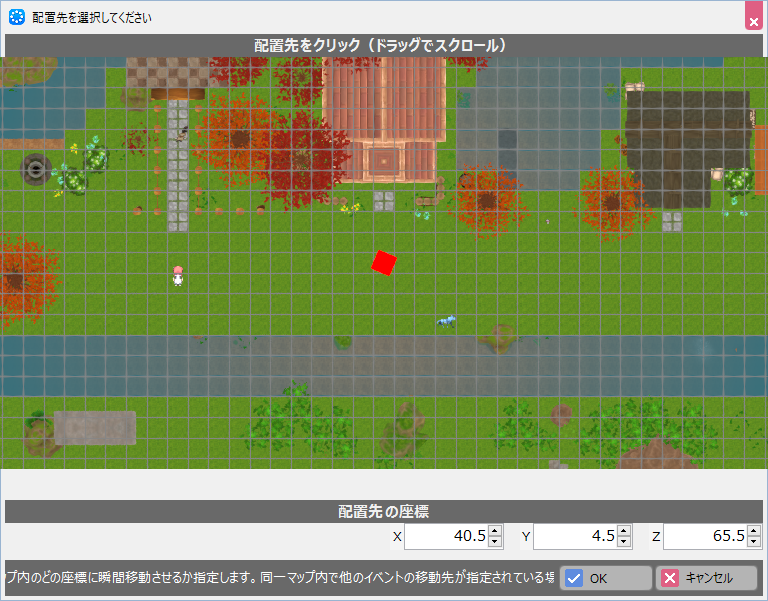Click the pink-haired character sprite
This screenshot has height=601, width=768.
tap(178, 276)
